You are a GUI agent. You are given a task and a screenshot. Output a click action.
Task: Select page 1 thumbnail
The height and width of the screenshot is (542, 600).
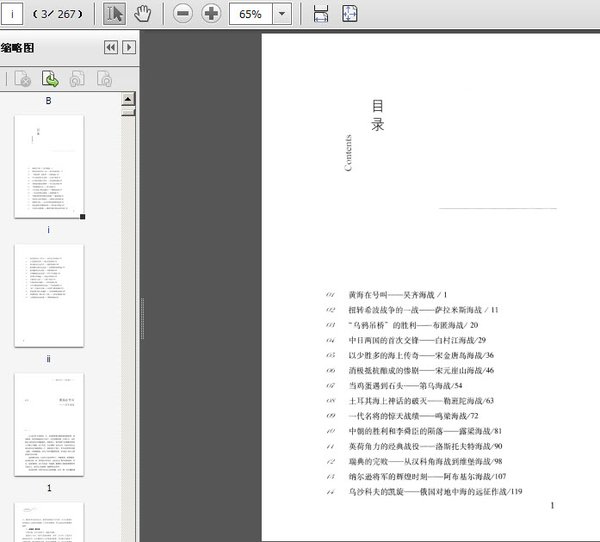coord(49,425)
